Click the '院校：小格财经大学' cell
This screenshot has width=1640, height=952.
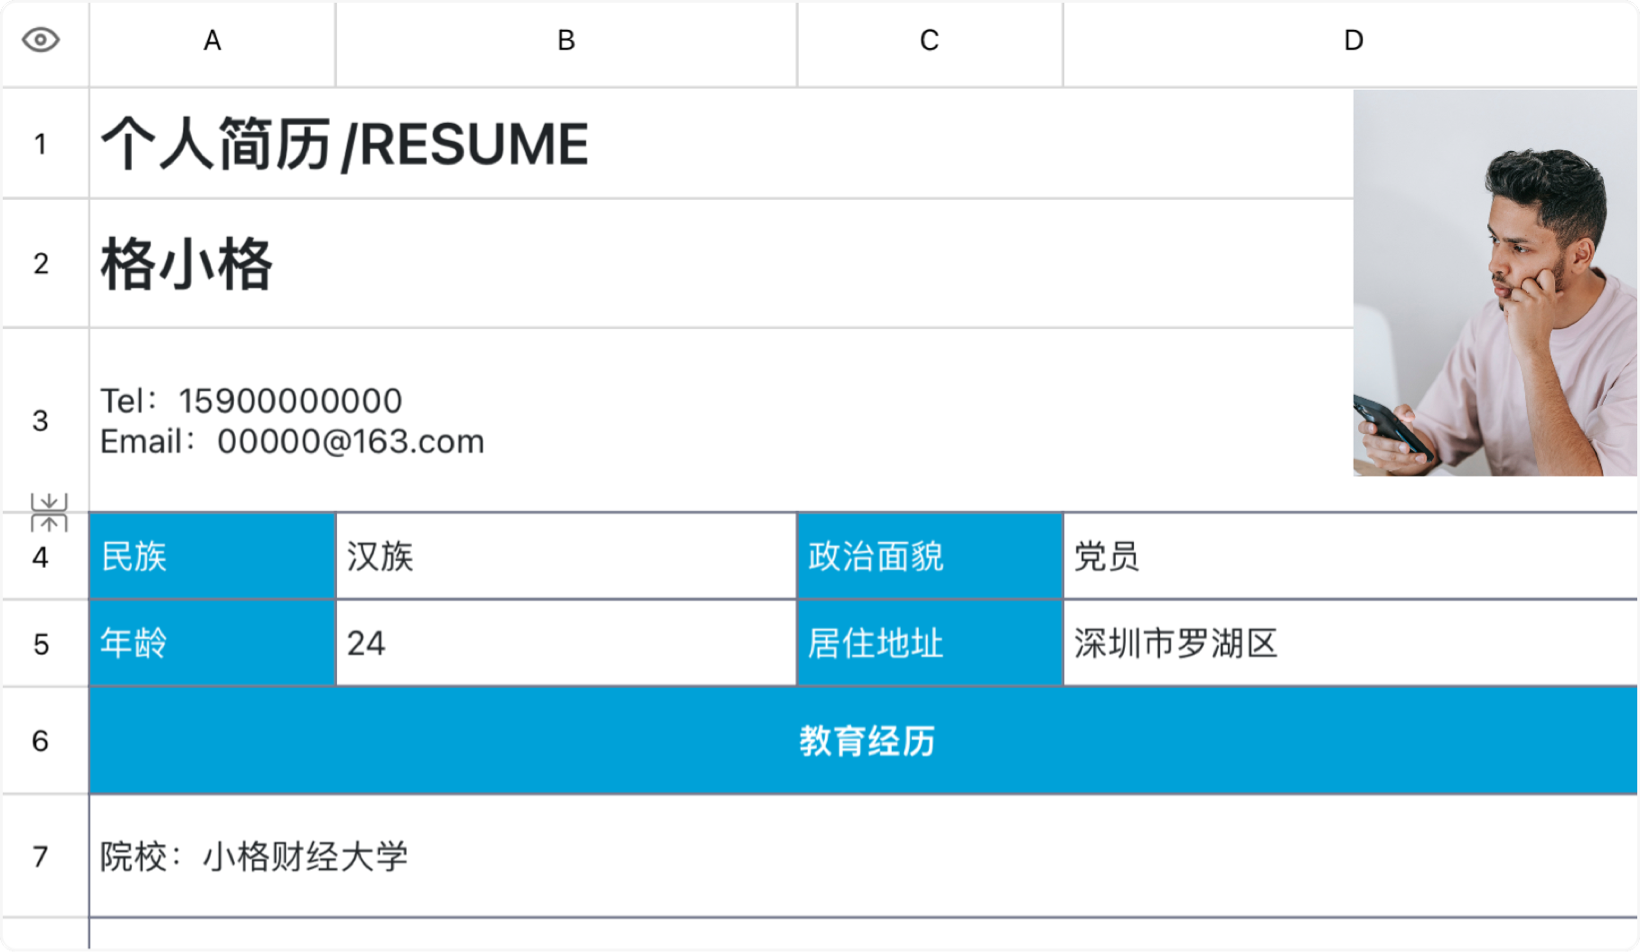[x=864, y=857]
